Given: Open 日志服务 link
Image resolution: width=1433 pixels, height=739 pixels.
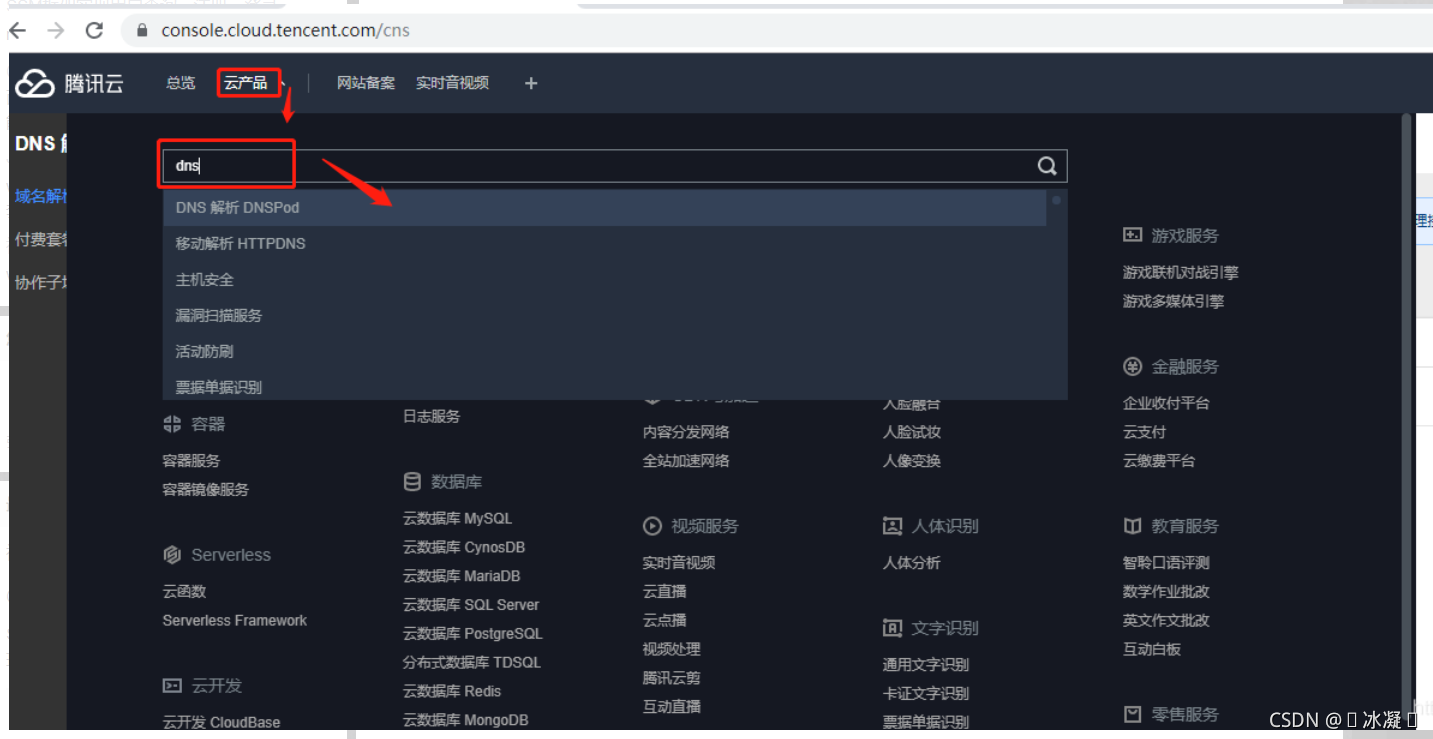Looking at the screenshot, I should (431, 417).
